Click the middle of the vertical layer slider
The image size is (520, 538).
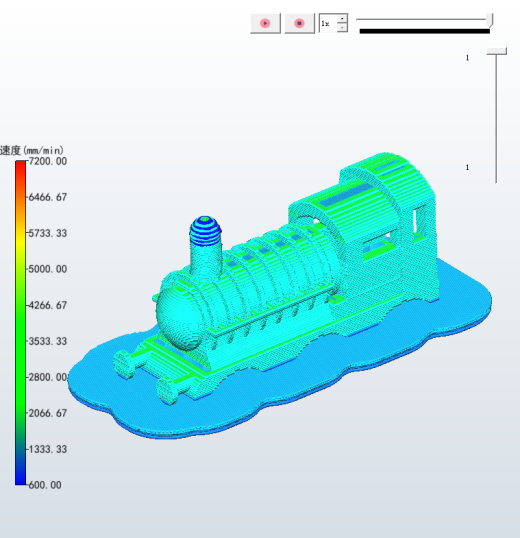(496, 118)
